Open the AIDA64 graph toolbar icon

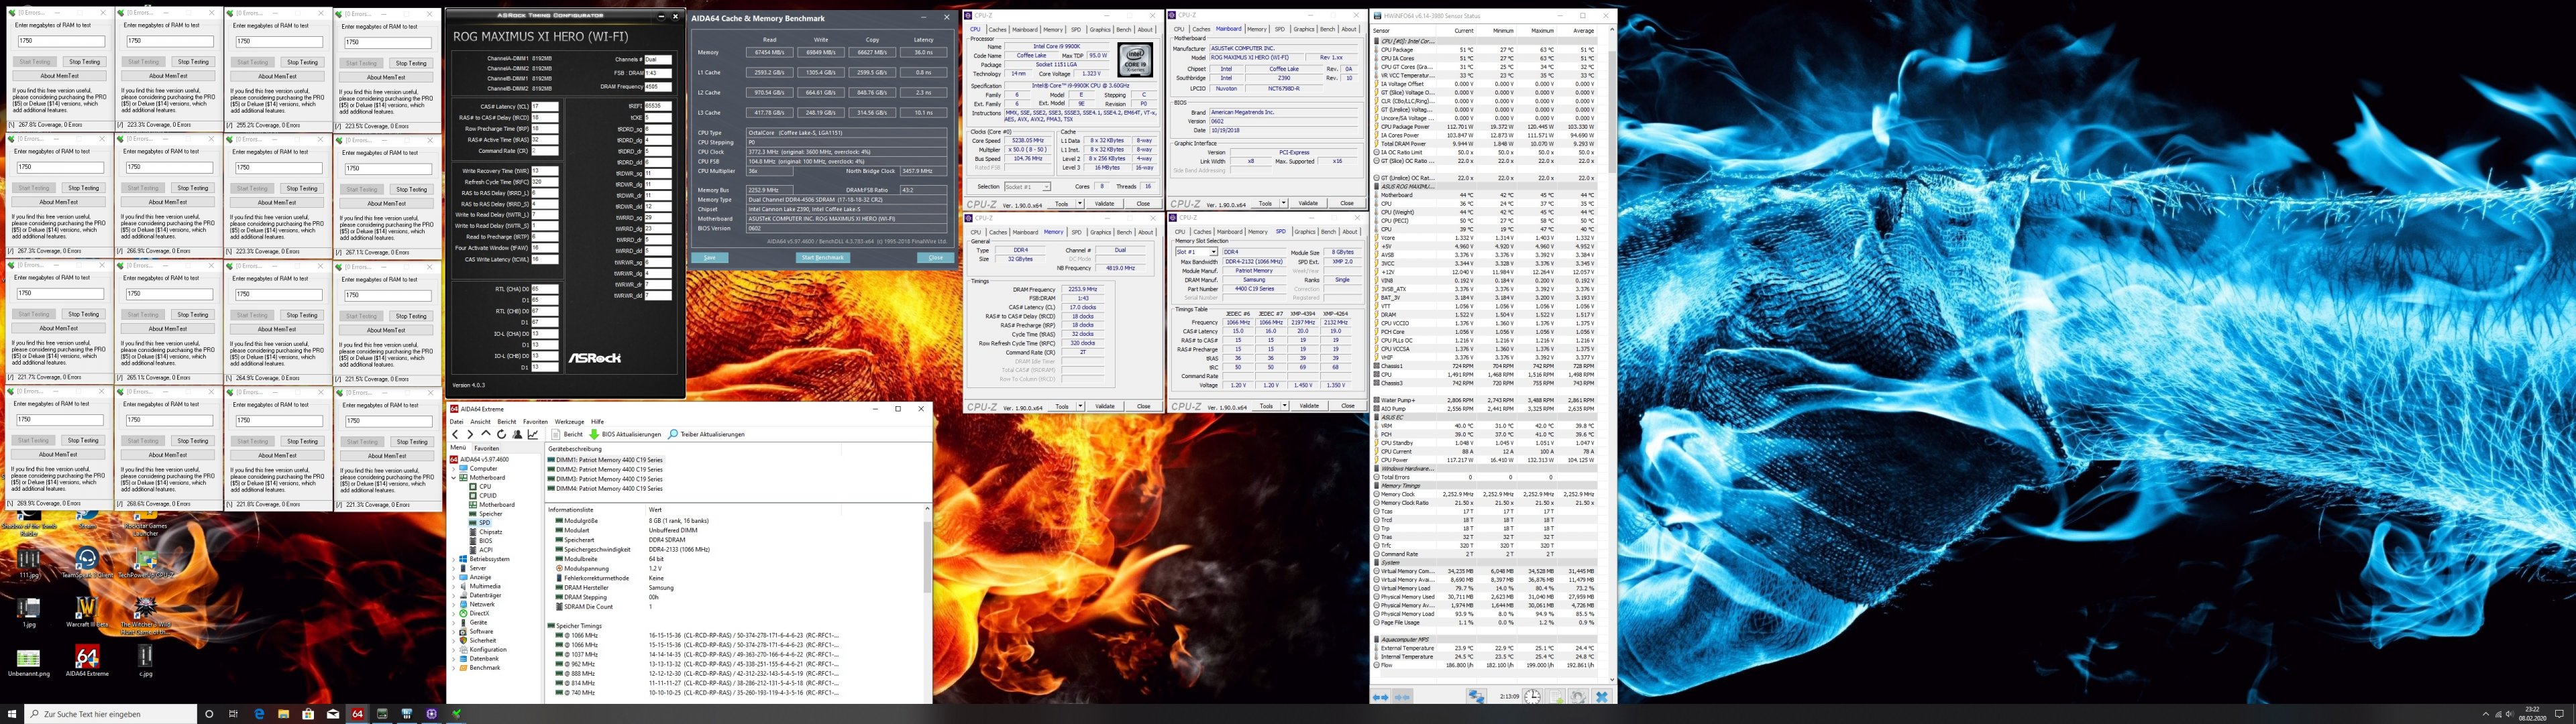tap(532, 434)
